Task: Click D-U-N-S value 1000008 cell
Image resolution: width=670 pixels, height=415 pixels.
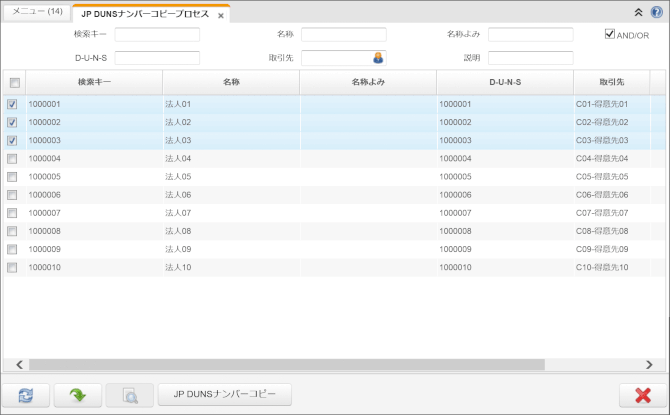Action: (505, 231)
